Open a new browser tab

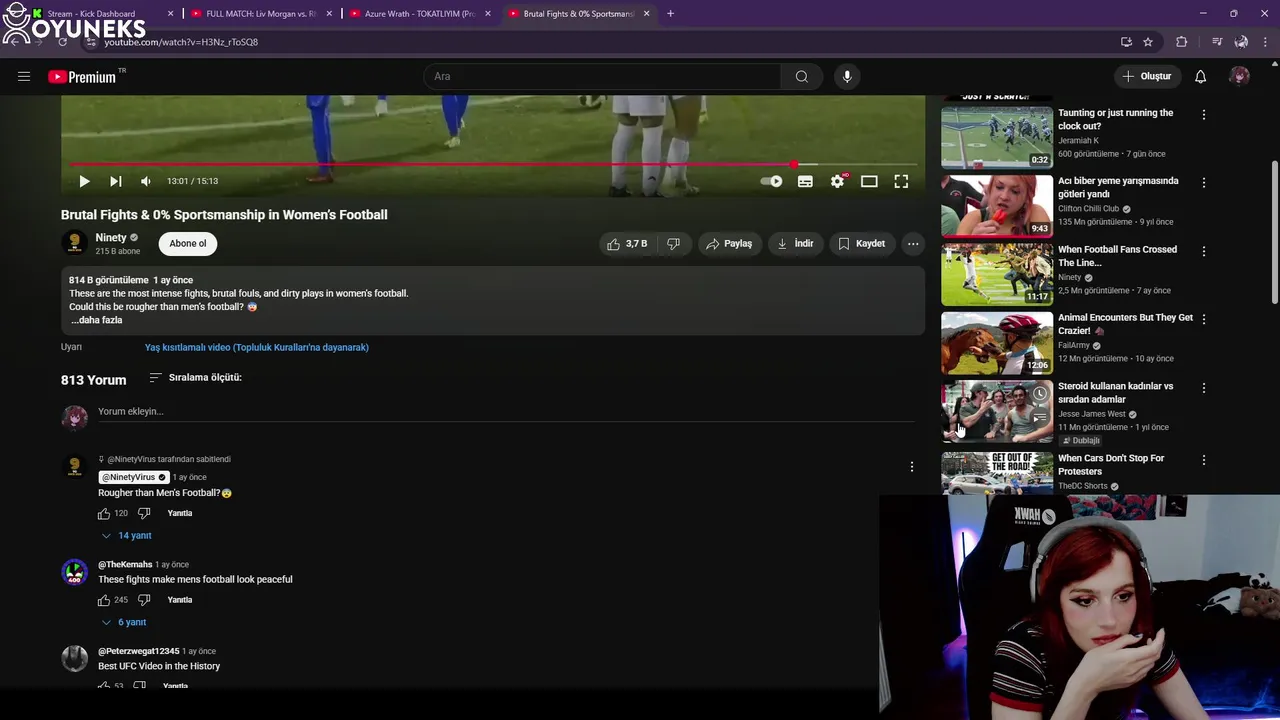670,14
